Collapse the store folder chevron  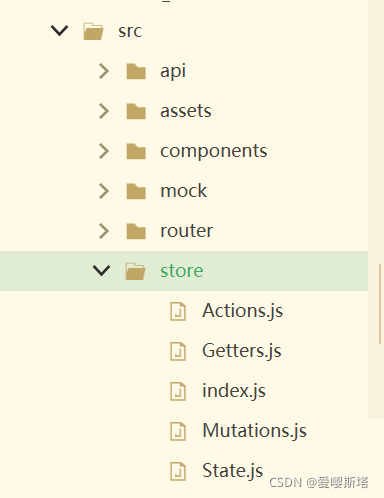(102, 271)
